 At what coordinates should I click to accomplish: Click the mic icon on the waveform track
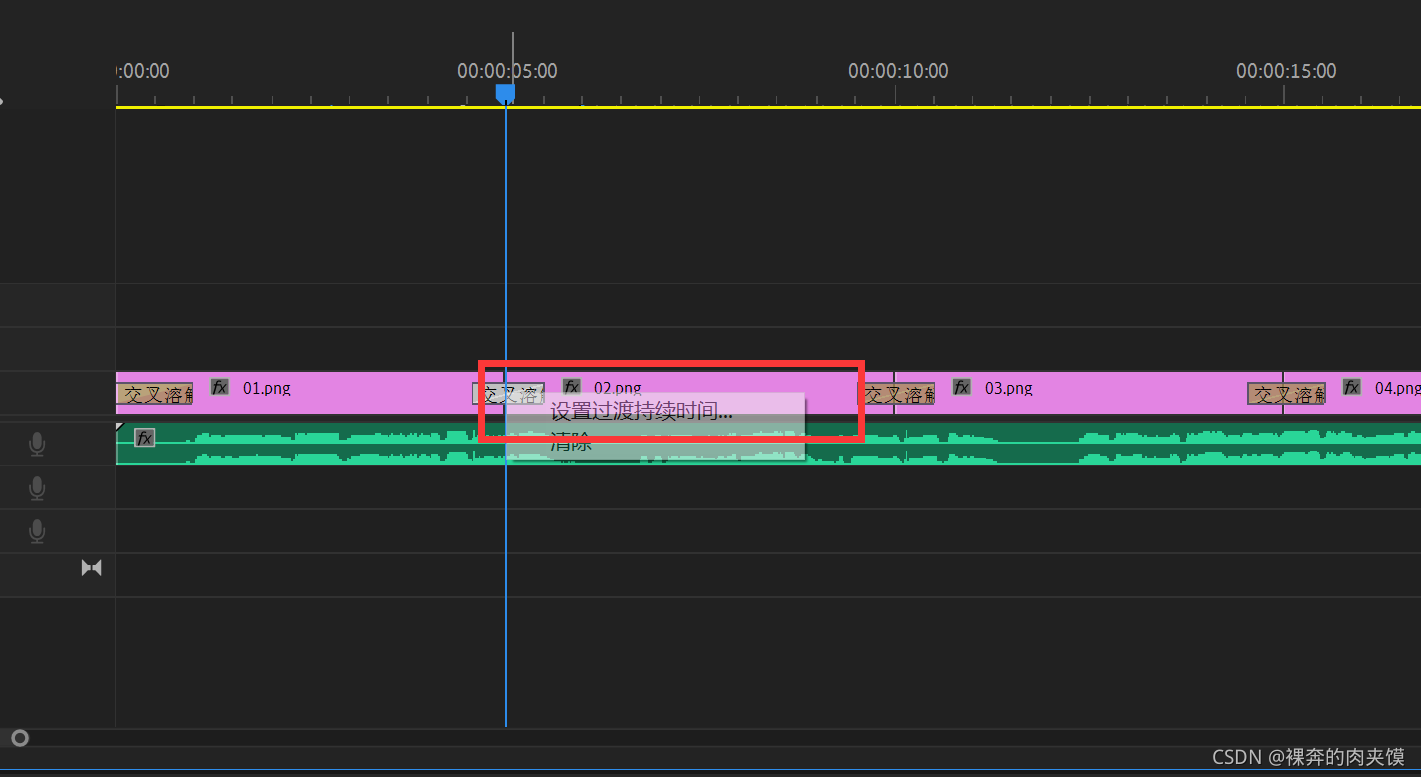pos(37,444)
